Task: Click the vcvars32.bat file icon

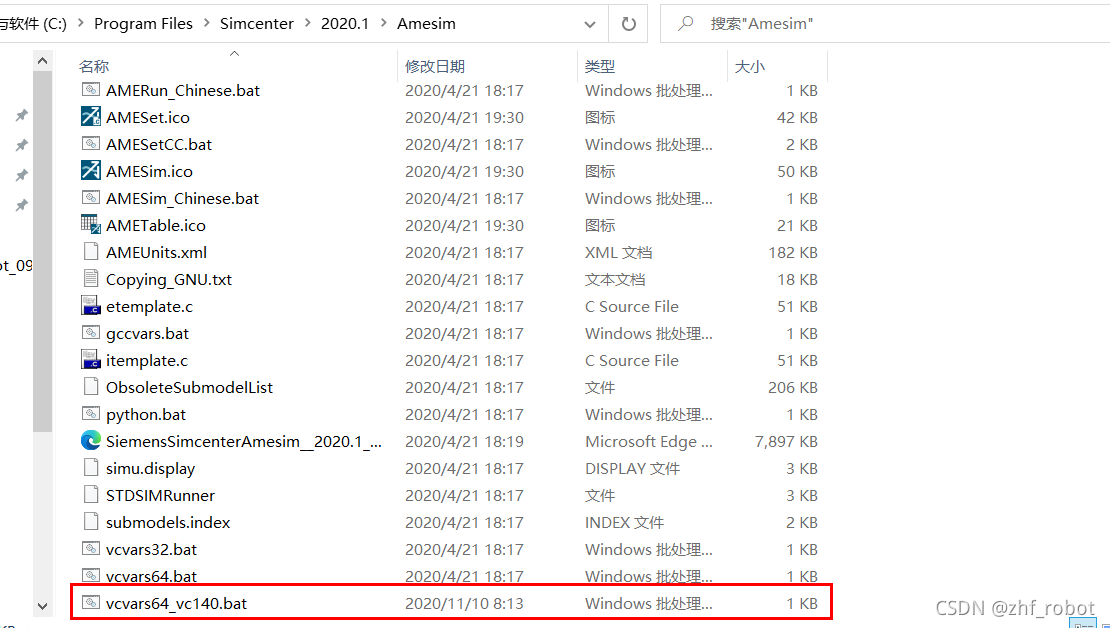Action: (x=91, y=549)
